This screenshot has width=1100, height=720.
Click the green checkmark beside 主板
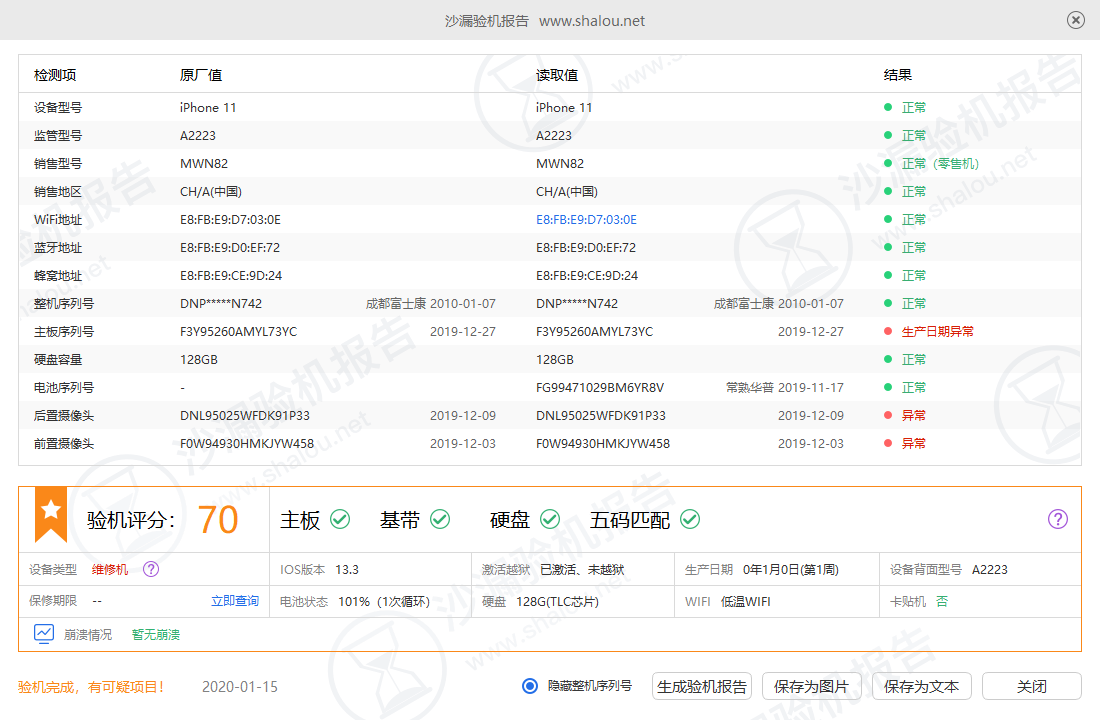[341, 519]
